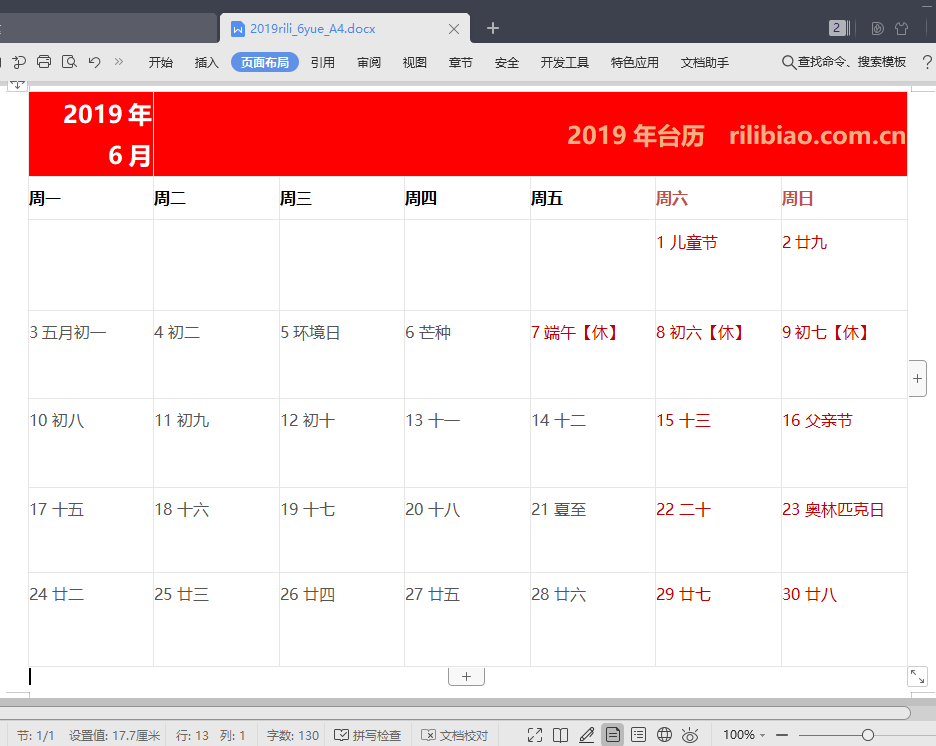Screen dimensions: 936x746
Task: Click the horizontal scrollbar
Action: pyautogui.click(x=455, y=713)
